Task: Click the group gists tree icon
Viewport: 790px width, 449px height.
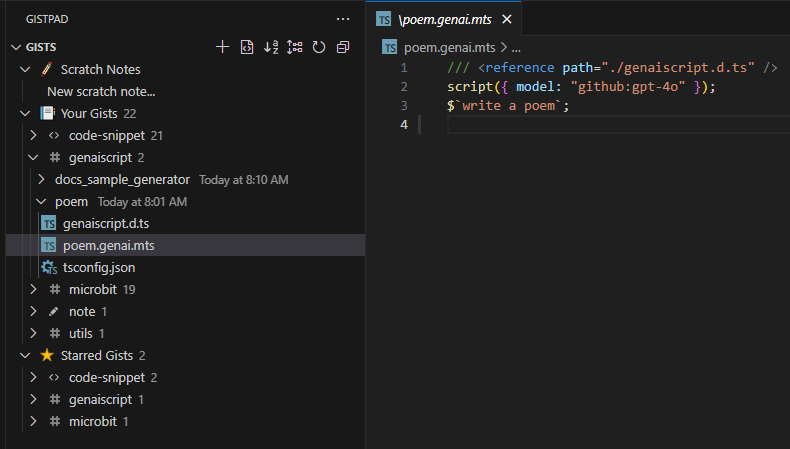Action: [x=295, y=47]
